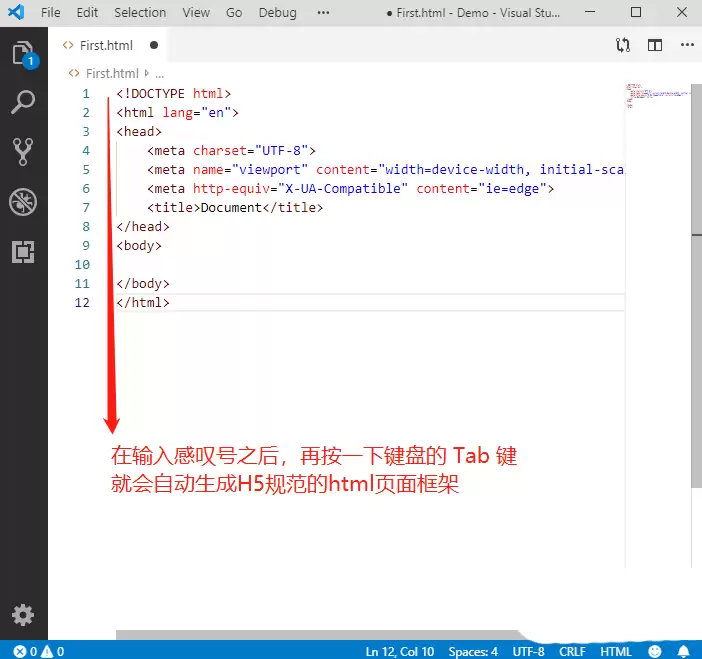Change the CRLF line ending setting
Viewport: 702px width, 659px height.
tap(572, 651)
